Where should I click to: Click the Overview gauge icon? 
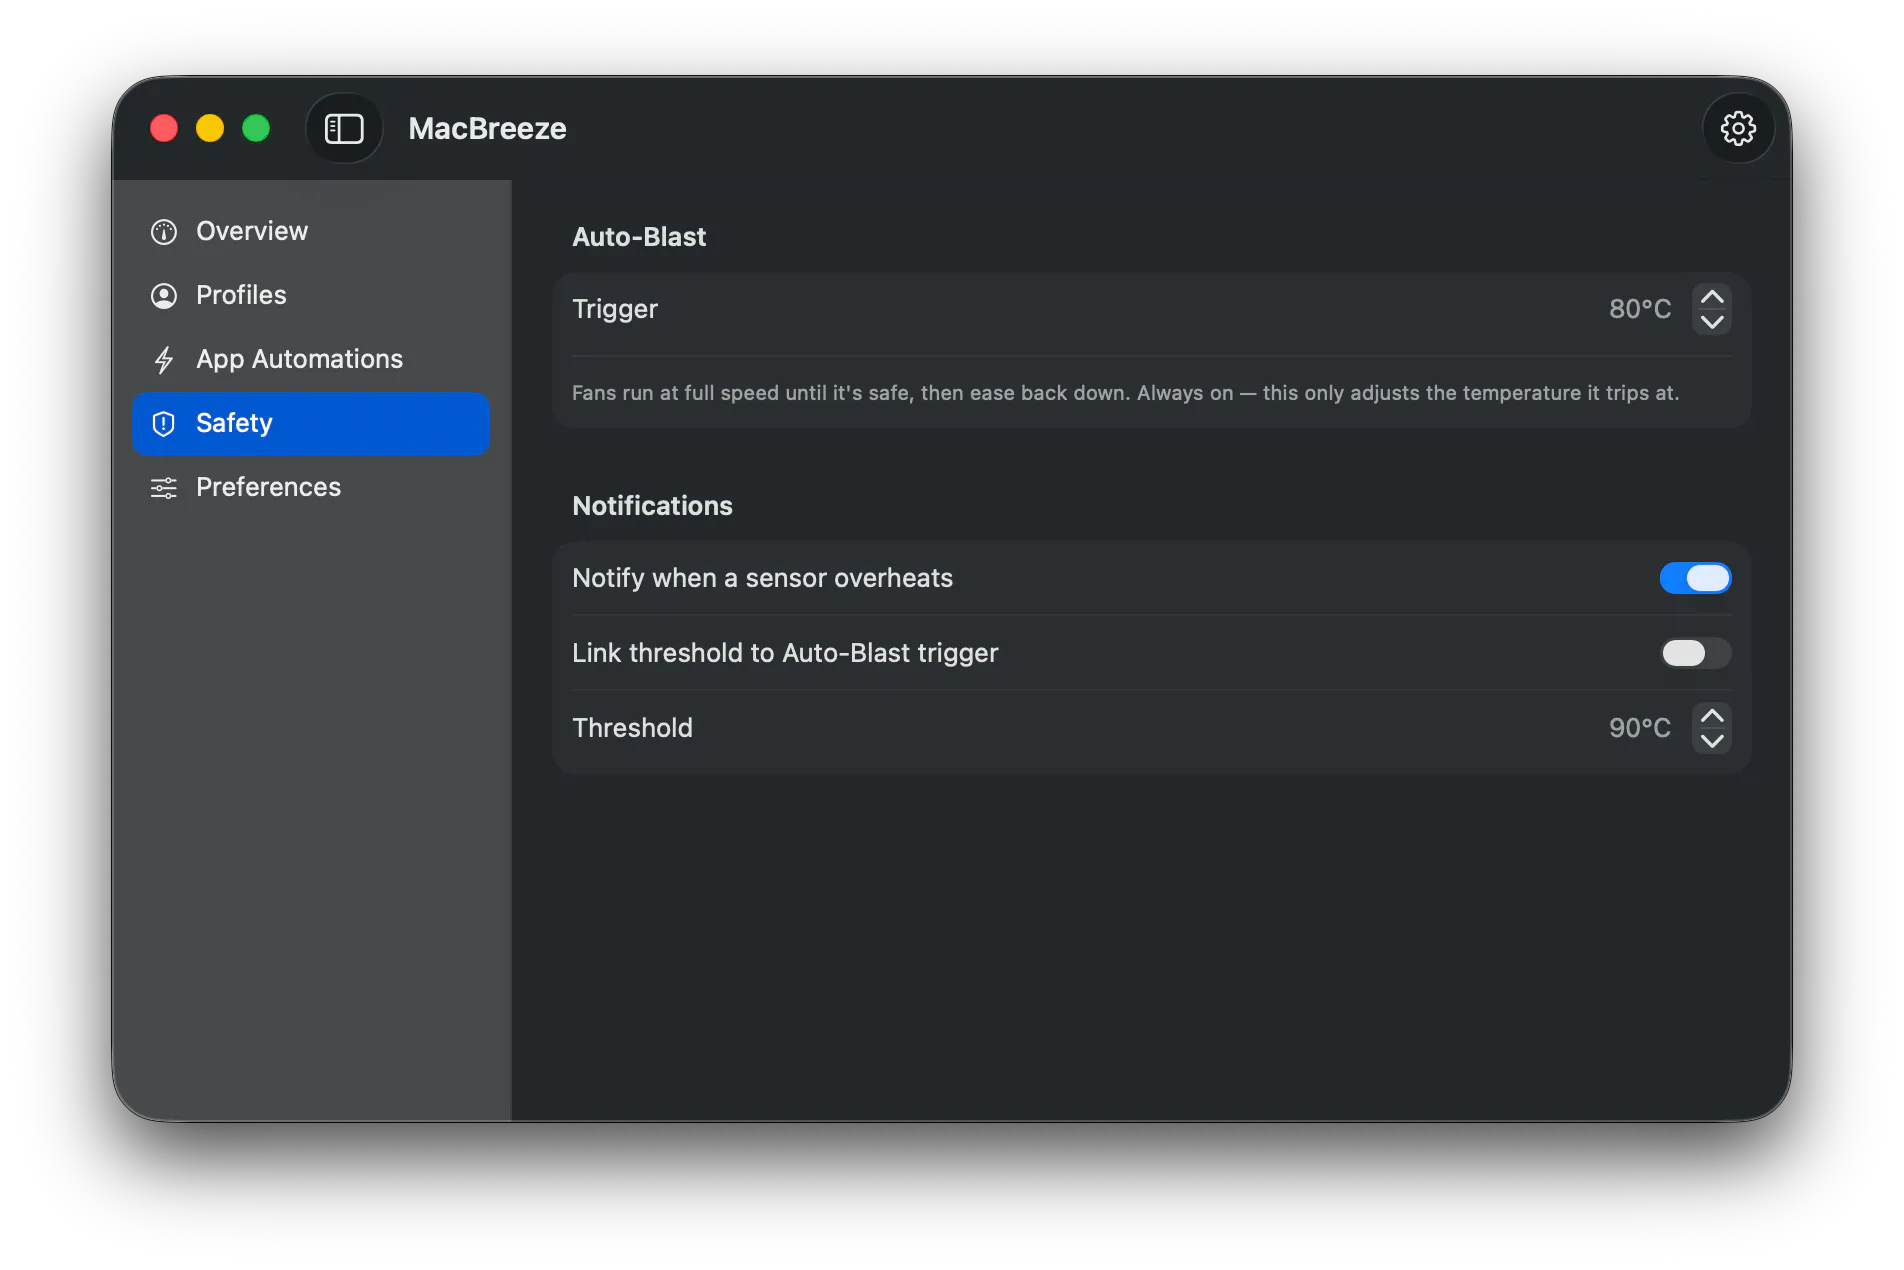click(164, 232)
